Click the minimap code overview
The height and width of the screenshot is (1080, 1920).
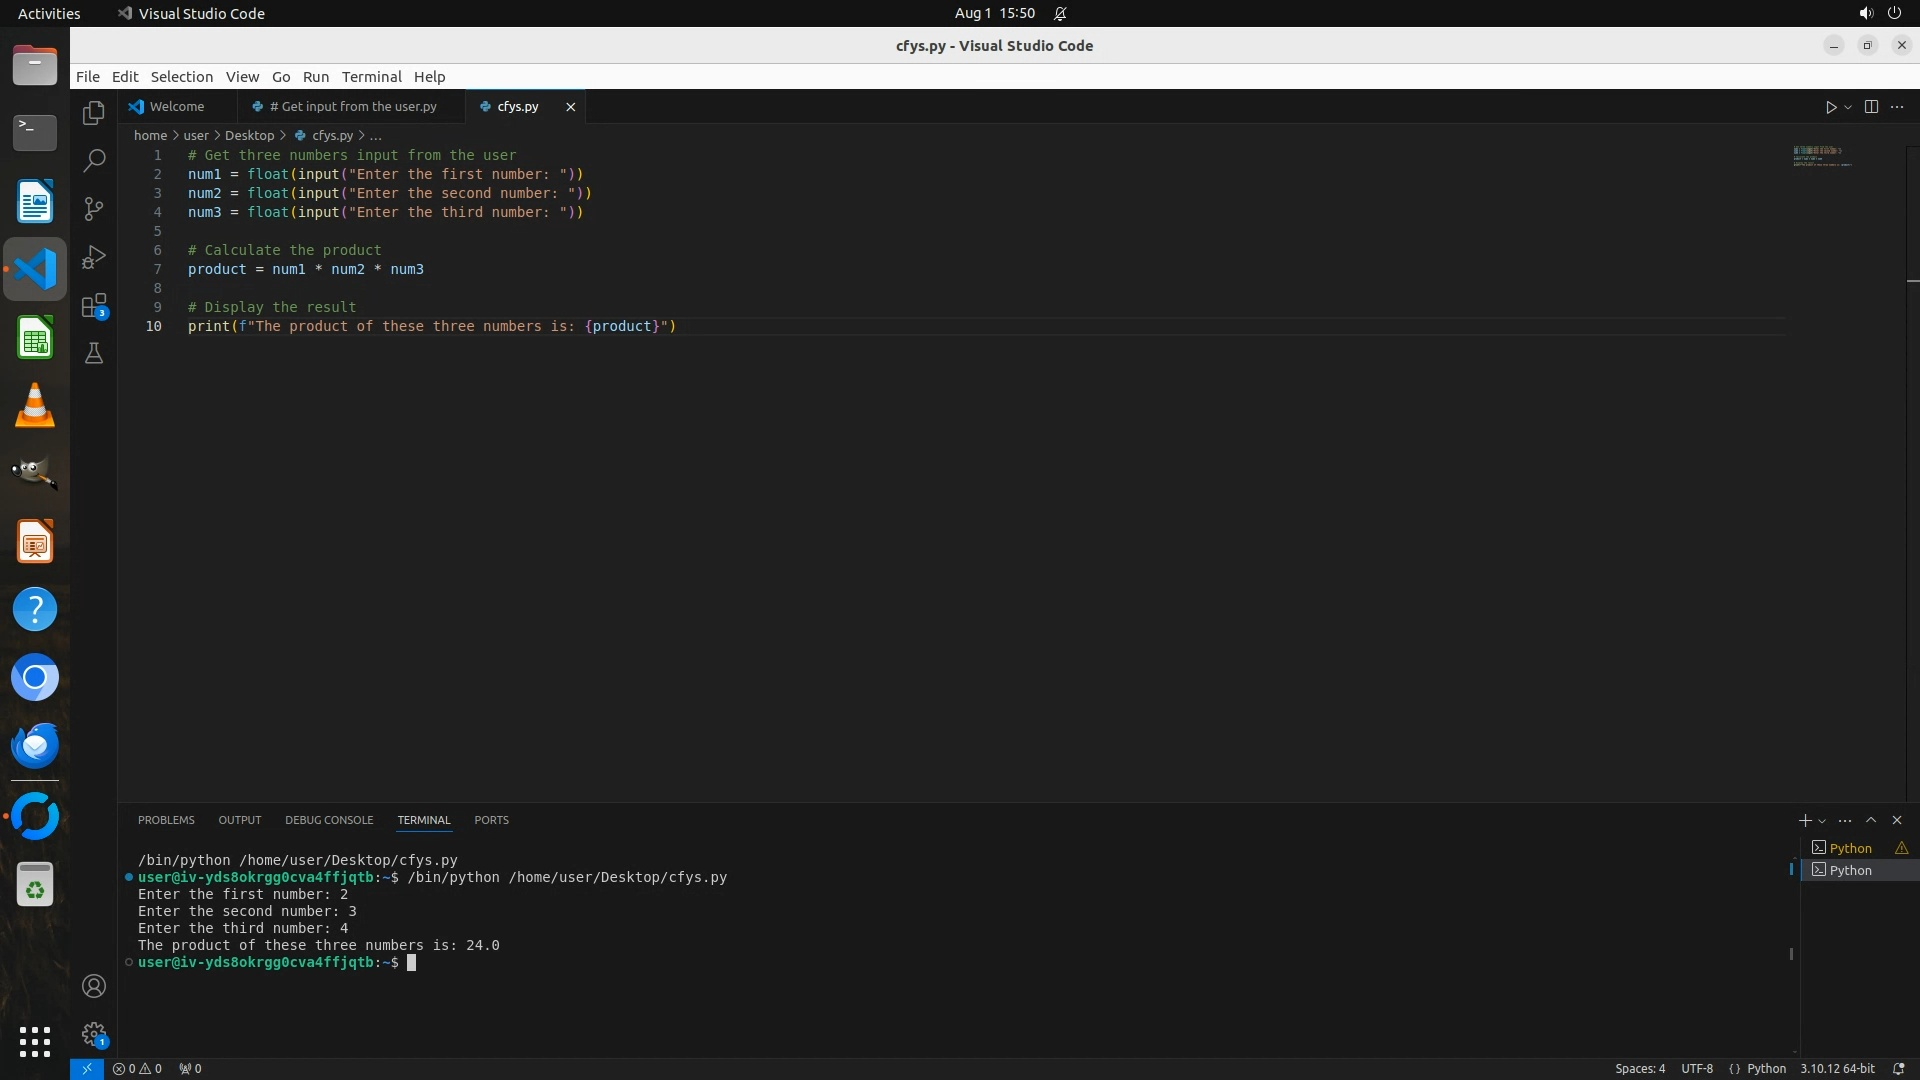1820,156
